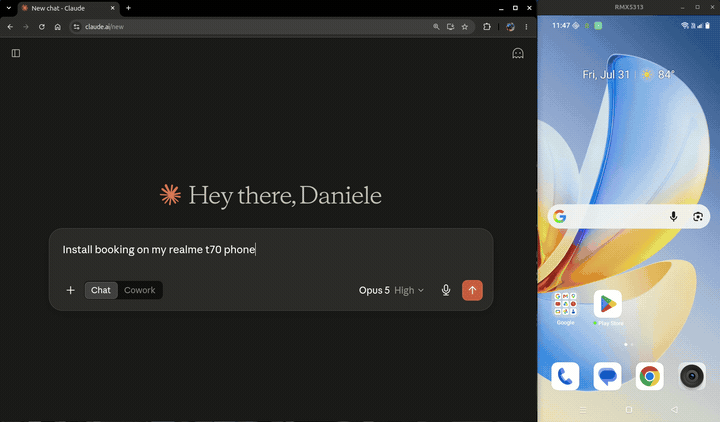Select the New chat - Claude tab

68,8
